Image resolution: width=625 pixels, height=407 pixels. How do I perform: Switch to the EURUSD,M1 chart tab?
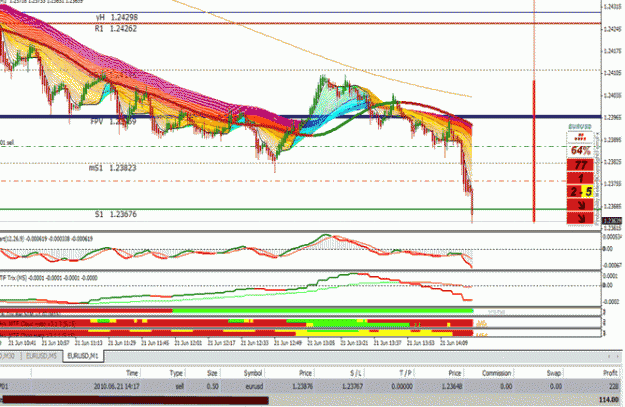click(83, 356)
